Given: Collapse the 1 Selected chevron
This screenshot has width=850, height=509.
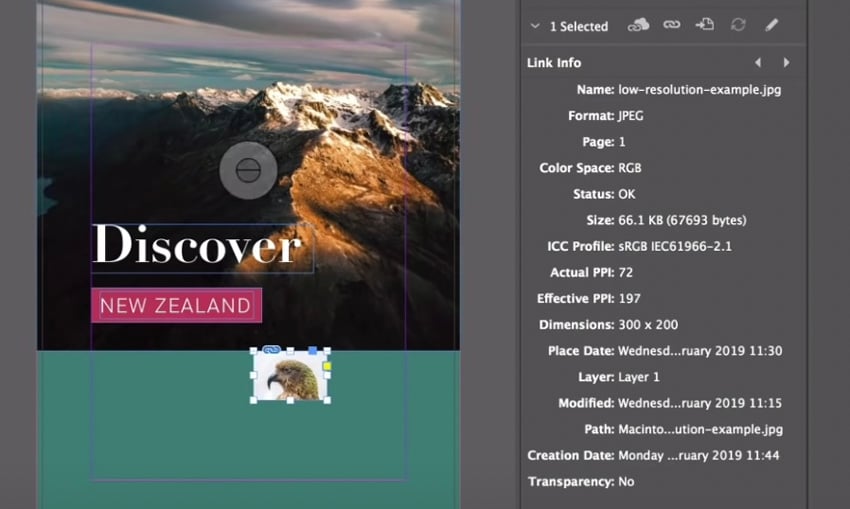Looking at the screenshot, I should tap(535, 25).
